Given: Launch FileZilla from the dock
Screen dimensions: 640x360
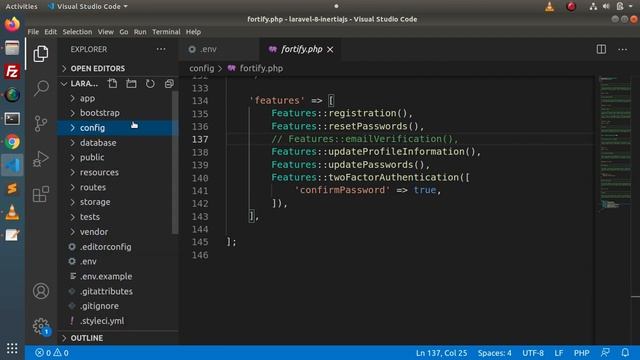Looking at the screenshot, I should pos(12,71).
